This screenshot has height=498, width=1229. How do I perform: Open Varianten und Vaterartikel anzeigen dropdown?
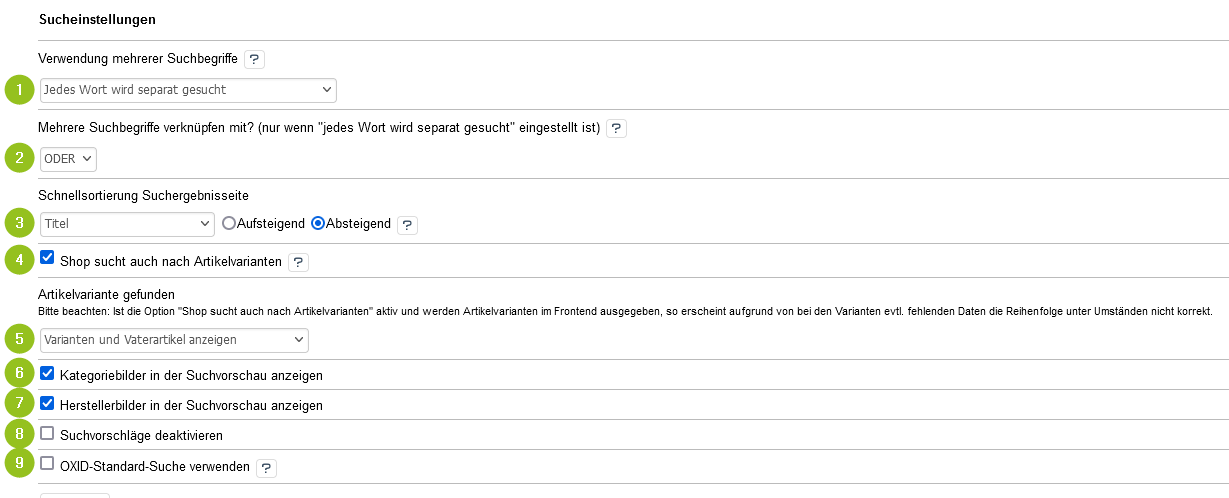click(174, 340)
